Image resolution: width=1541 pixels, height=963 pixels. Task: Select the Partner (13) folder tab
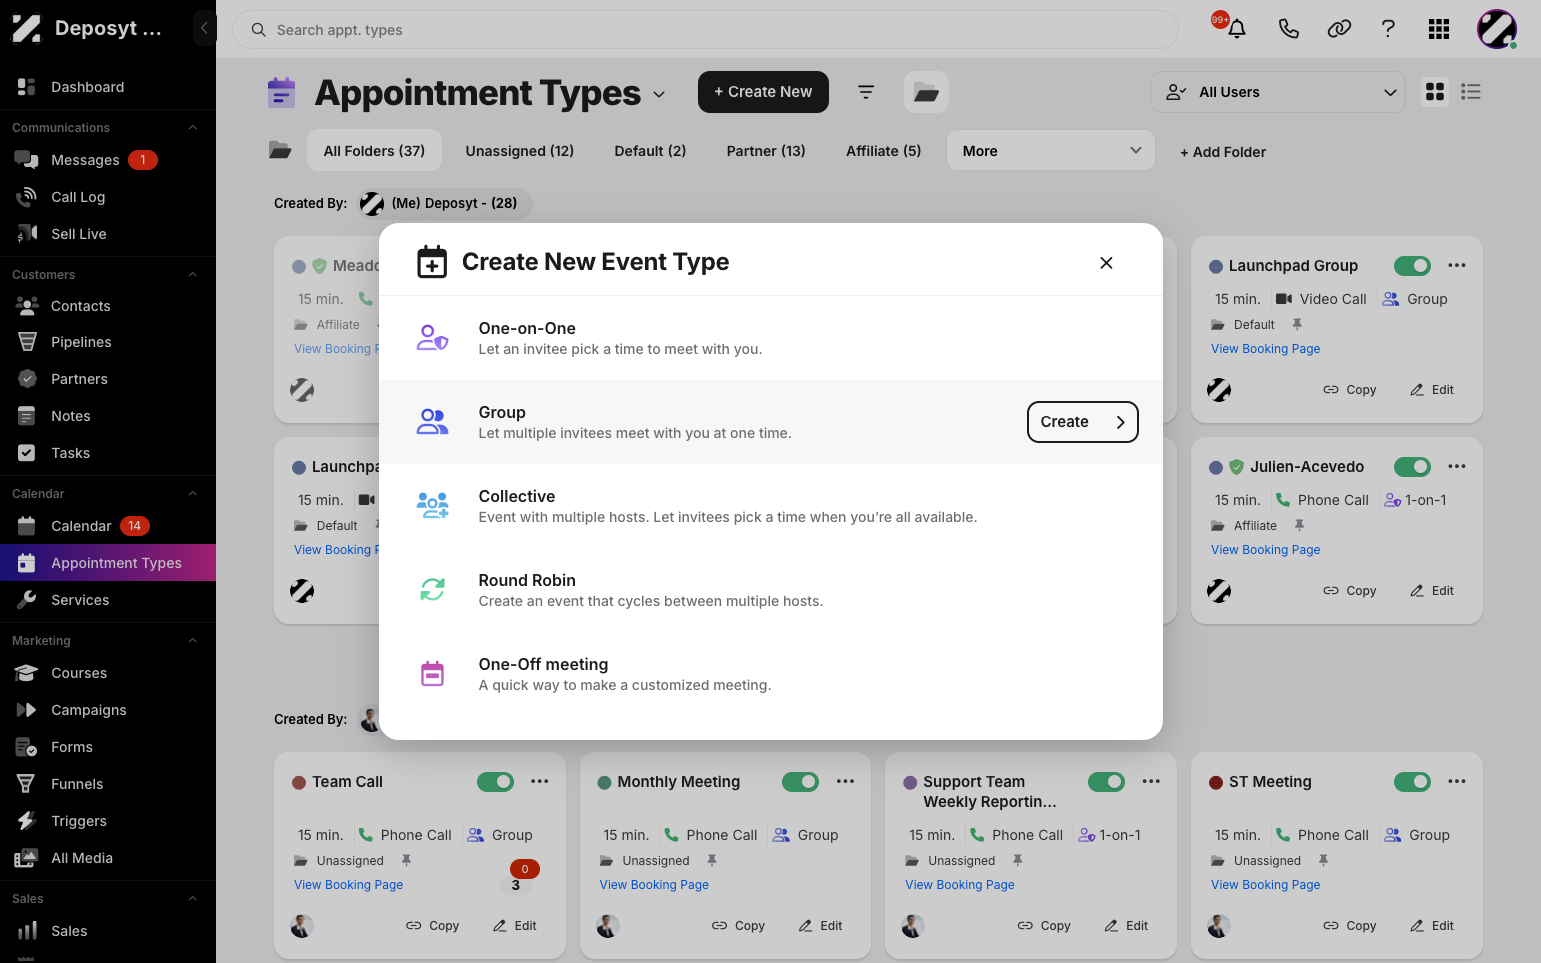coord(766,151)
